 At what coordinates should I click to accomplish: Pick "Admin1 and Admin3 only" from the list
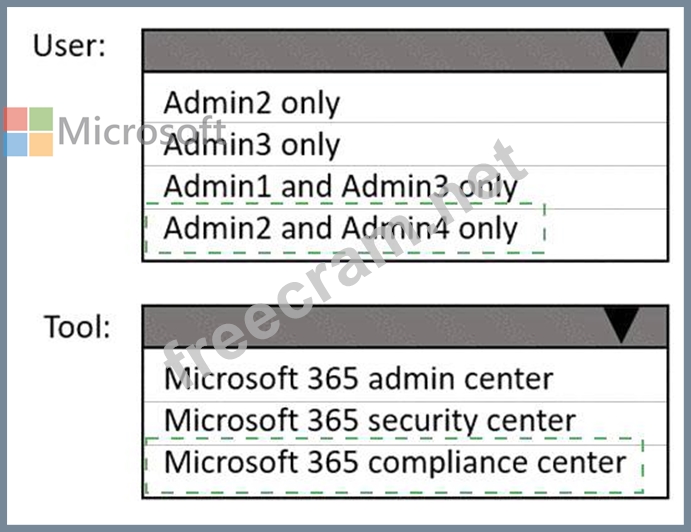340,187
